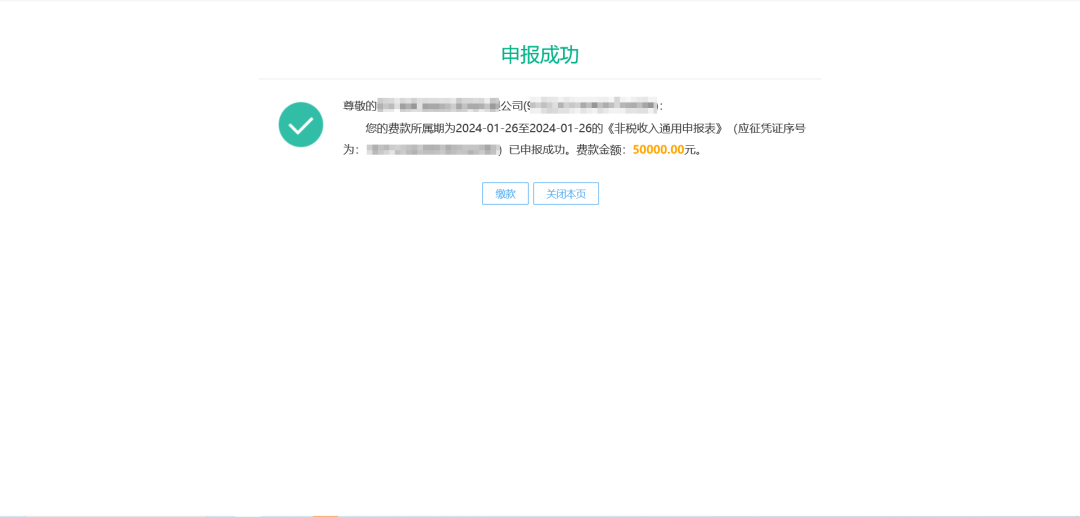Click the 《非税收入通用申报表》 form name text
Screen dimensions: 1080x517
click(663, 128)
